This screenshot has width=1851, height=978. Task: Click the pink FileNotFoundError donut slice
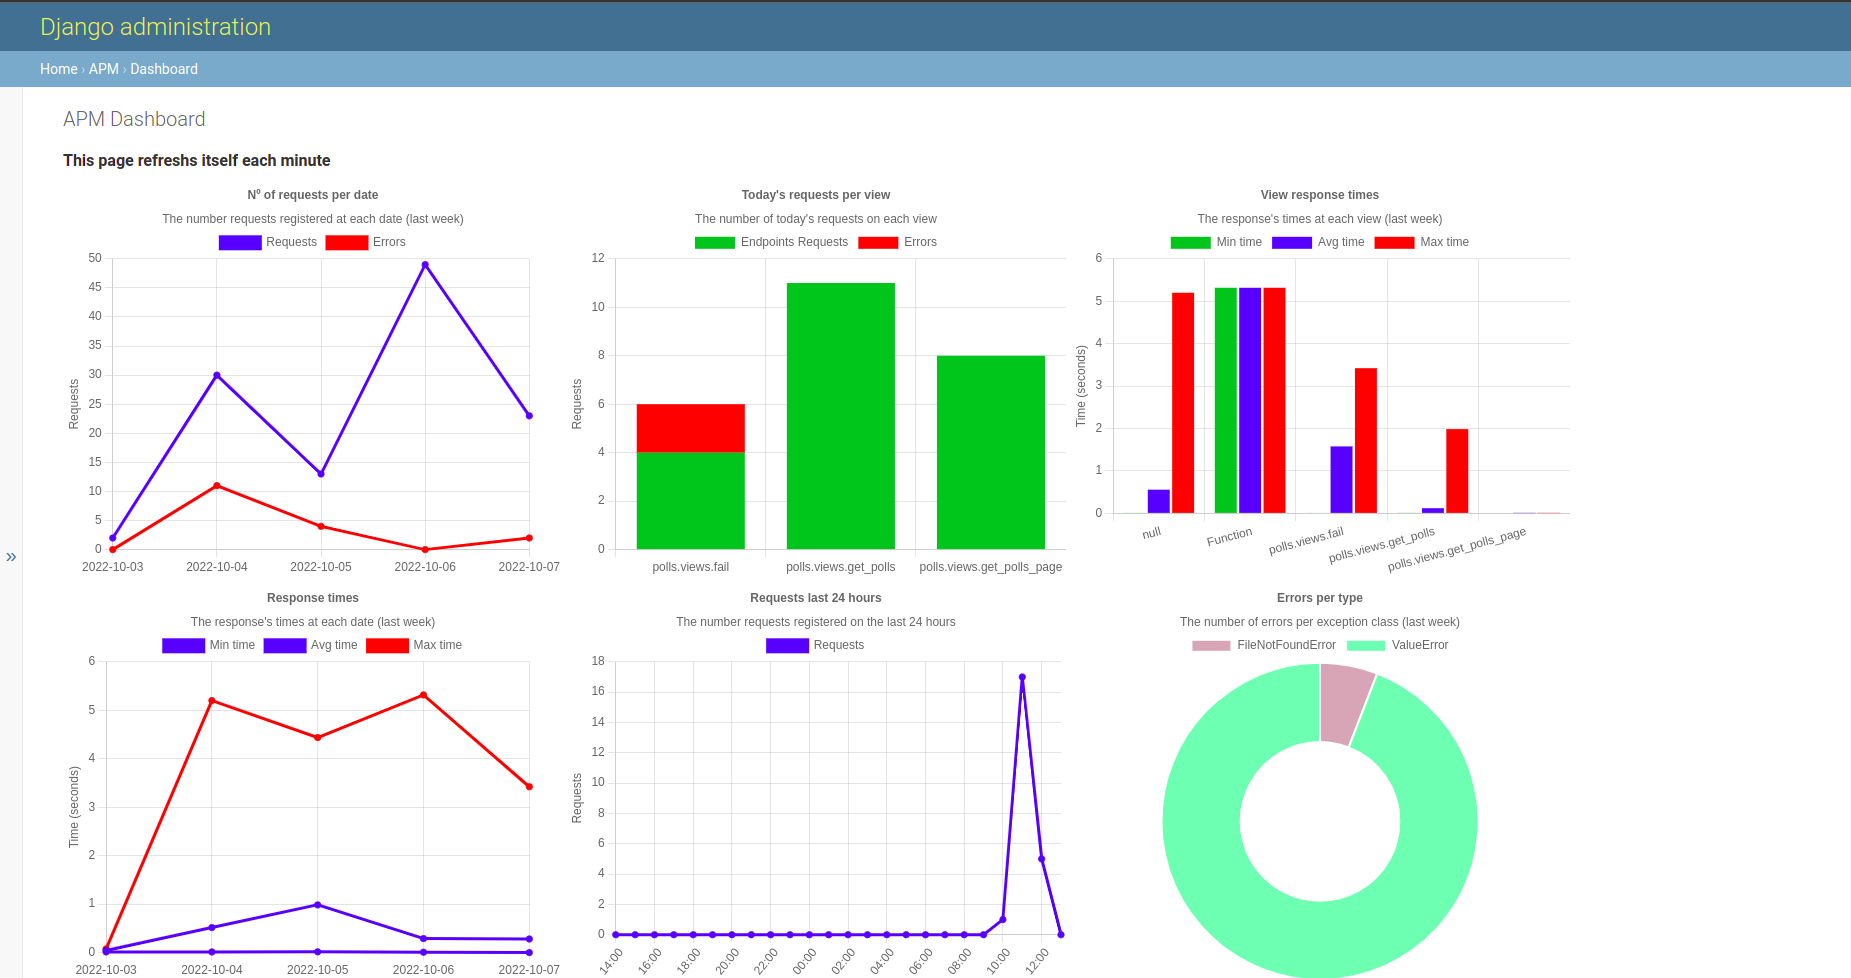(1344, 704)
